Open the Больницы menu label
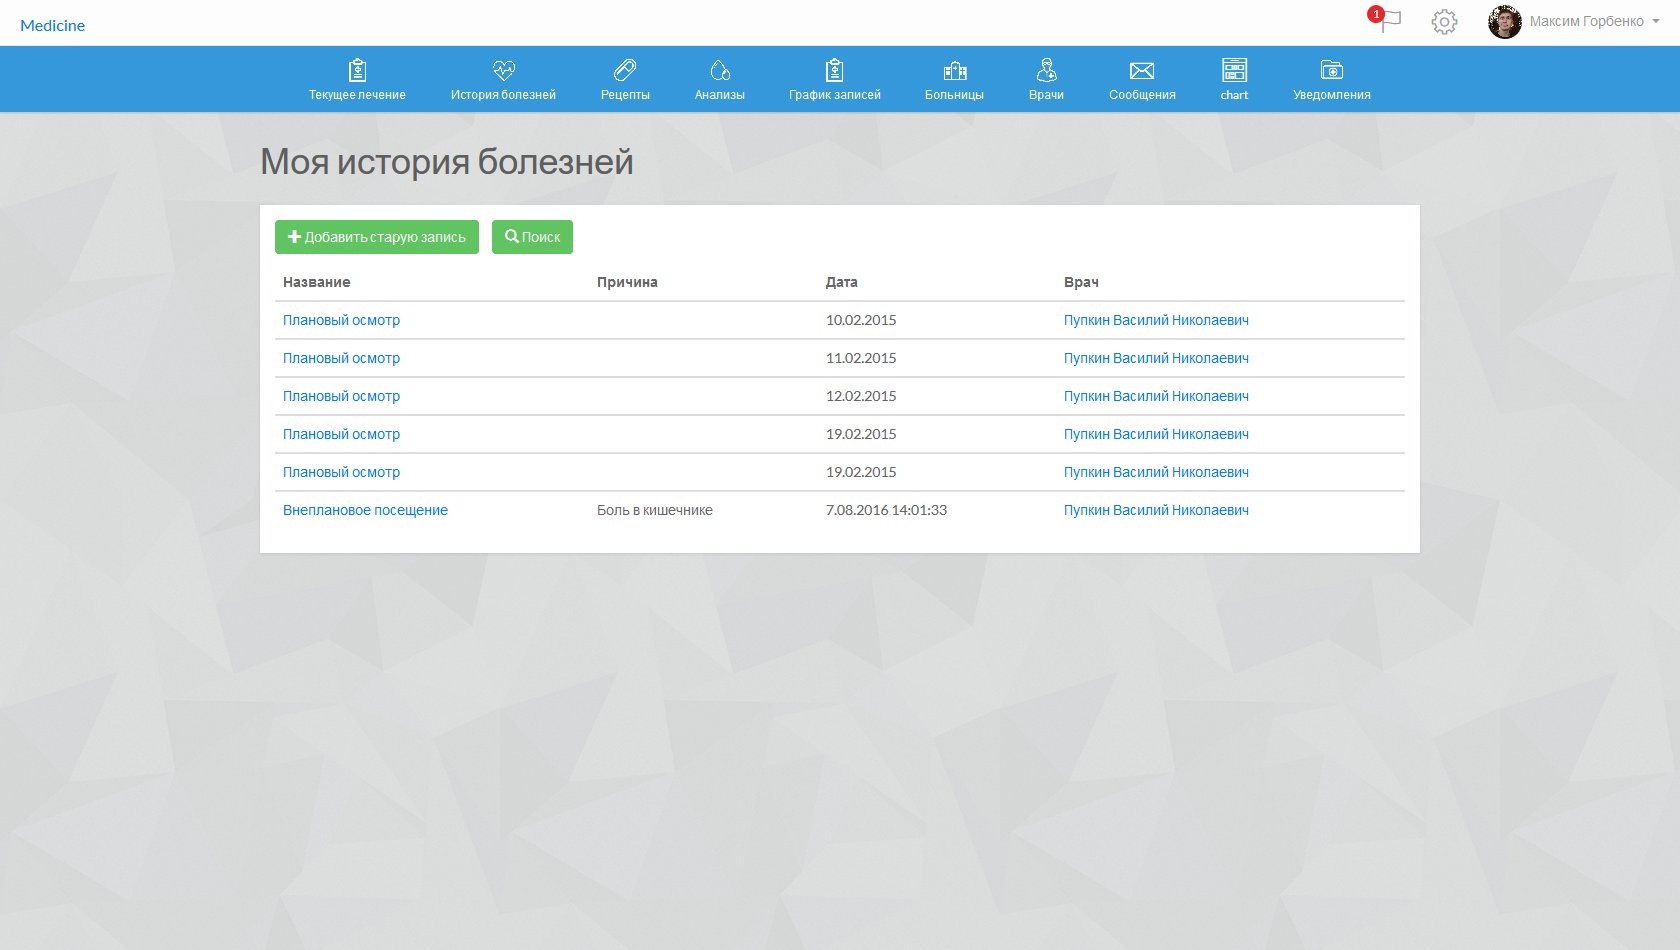 click(954, 95)
